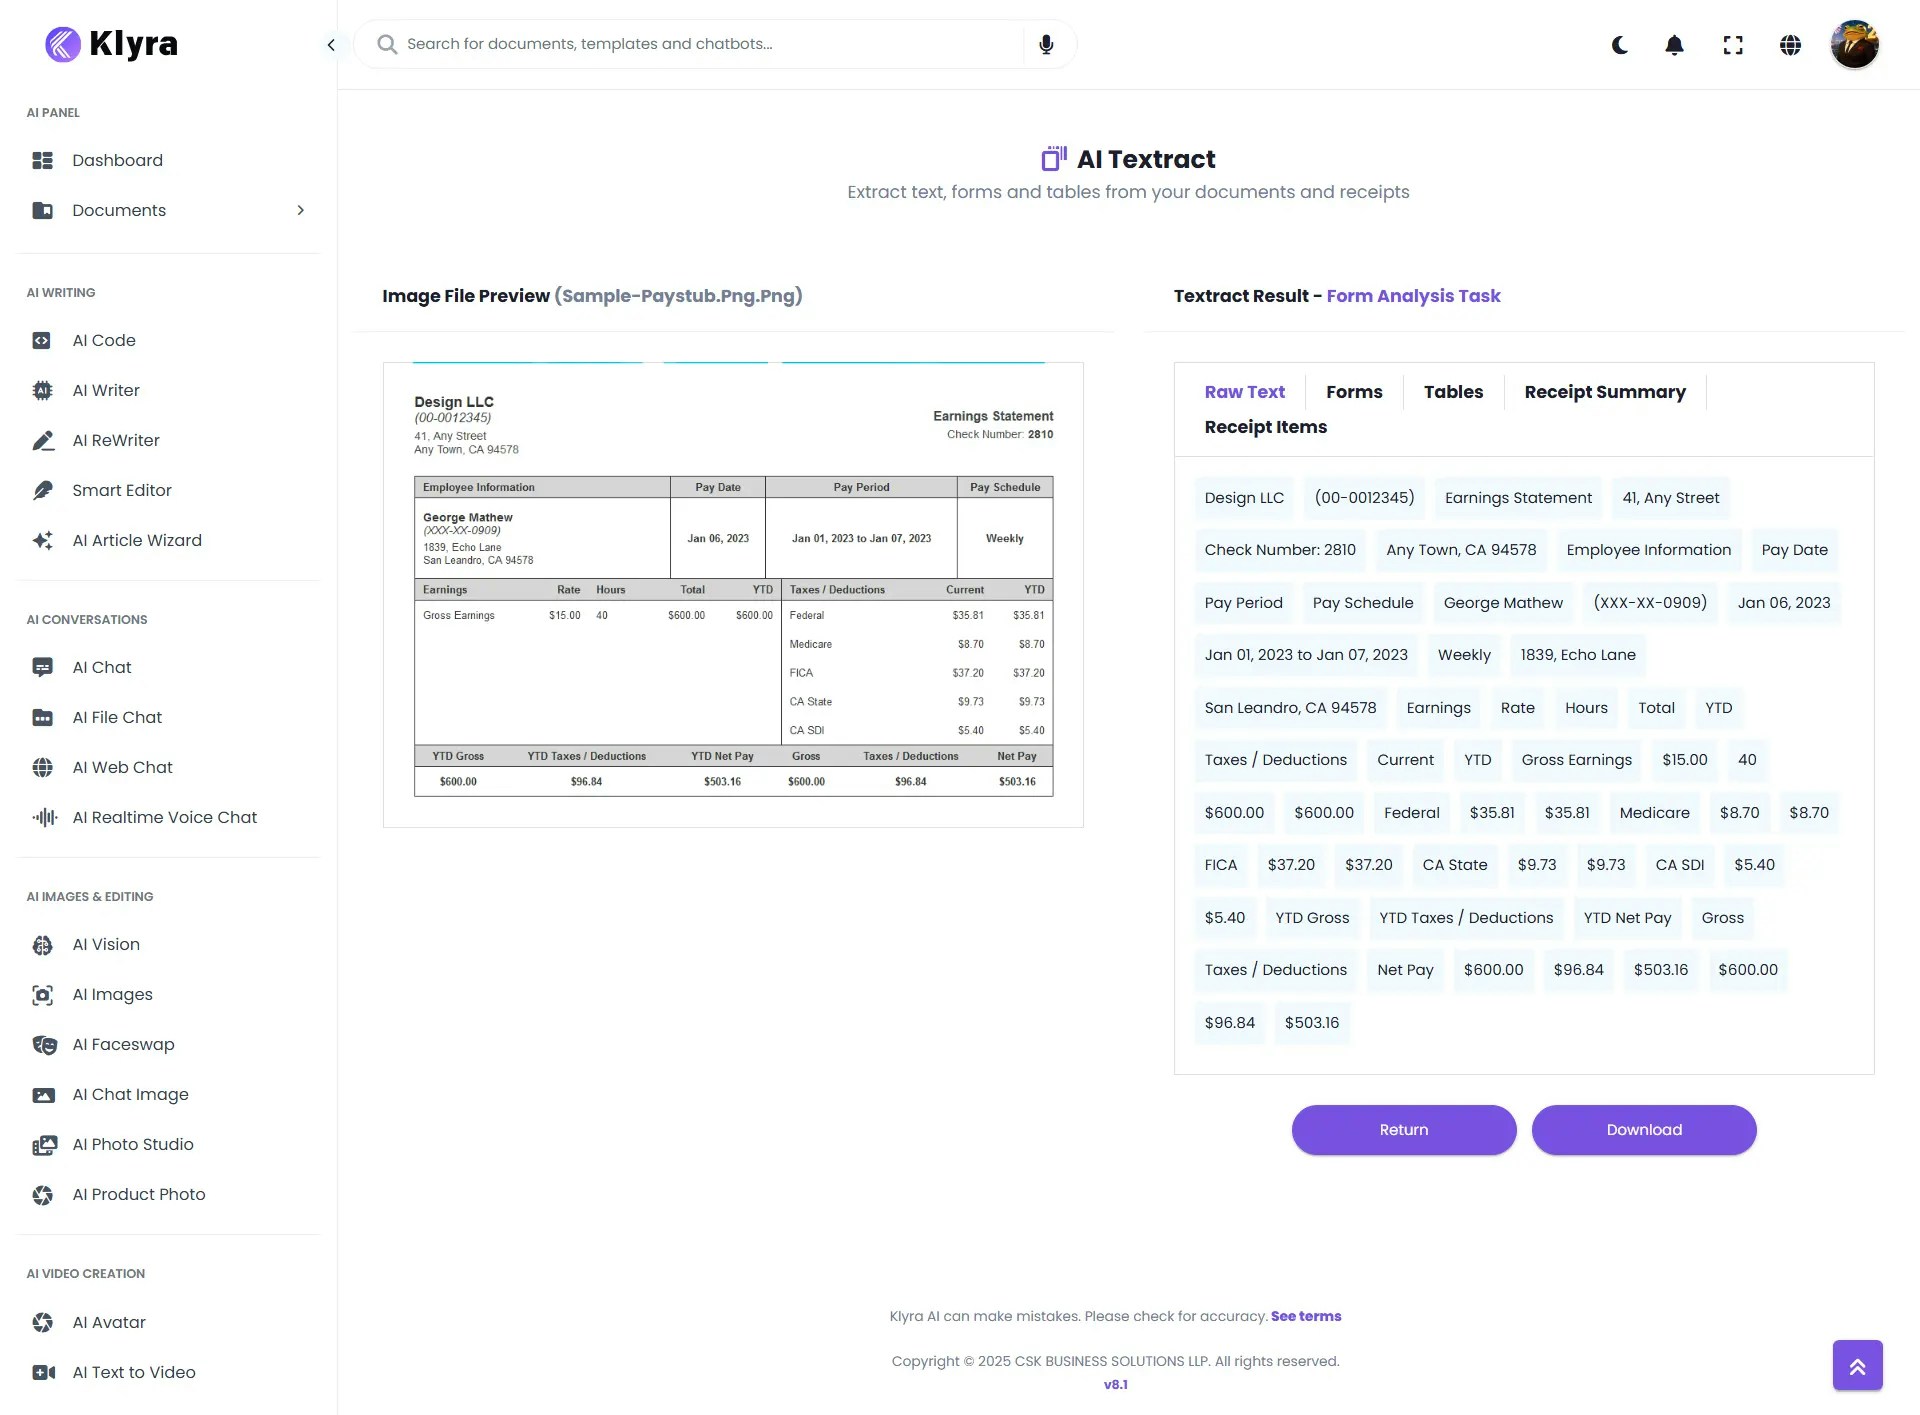Viewport: 1920px width, 1415px height.
Task: Switch to the Forms tab
Action: click(x=1354, y=392)
